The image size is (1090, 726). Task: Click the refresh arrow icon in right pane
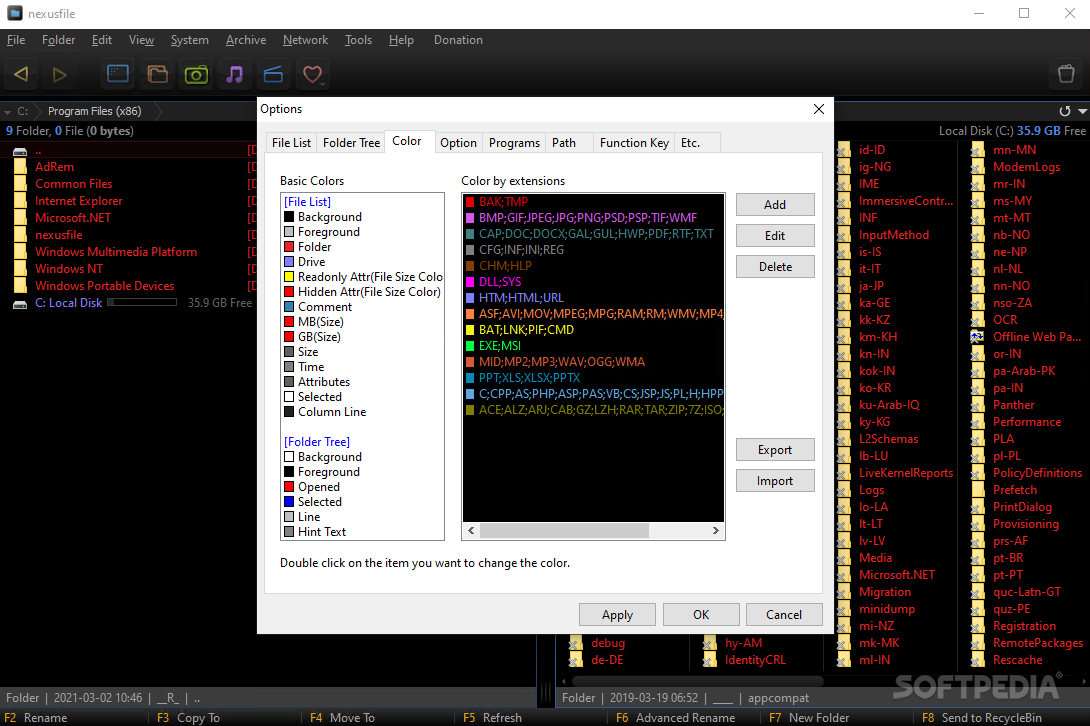coord(1064,111)
